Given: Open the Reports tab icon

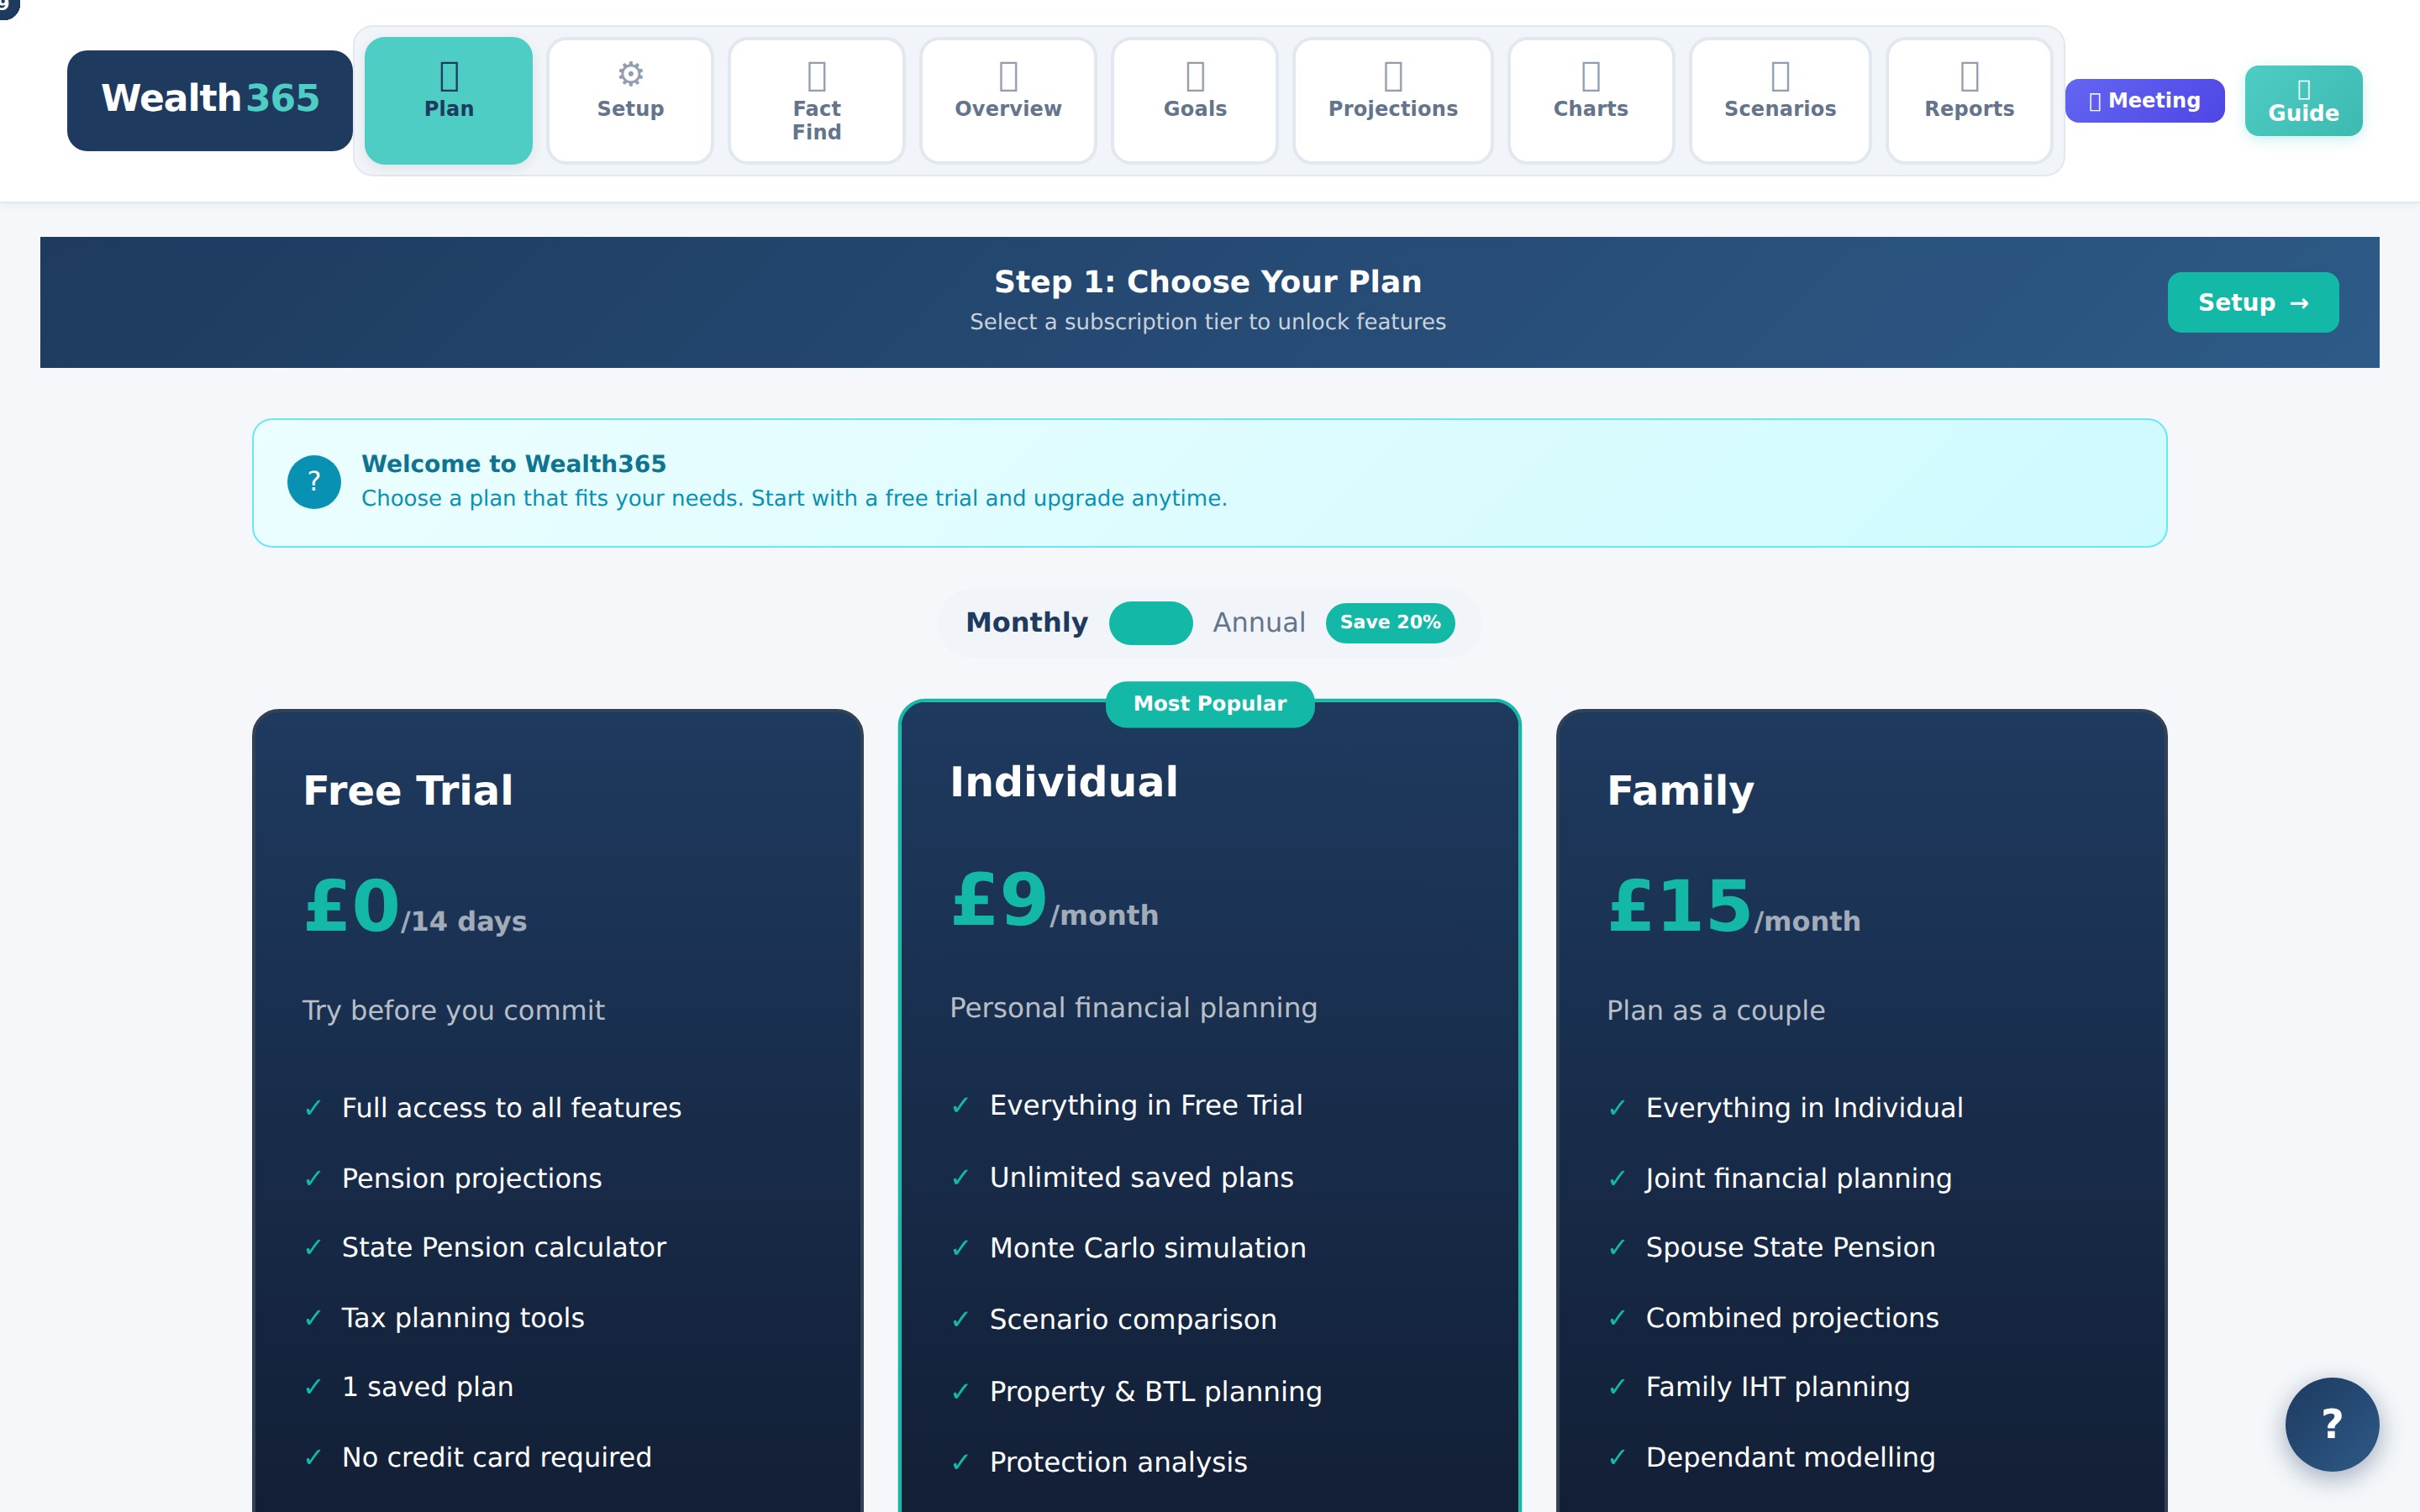Looking at the screenshot, I should pyautogui.click(x=1969, y=76).
